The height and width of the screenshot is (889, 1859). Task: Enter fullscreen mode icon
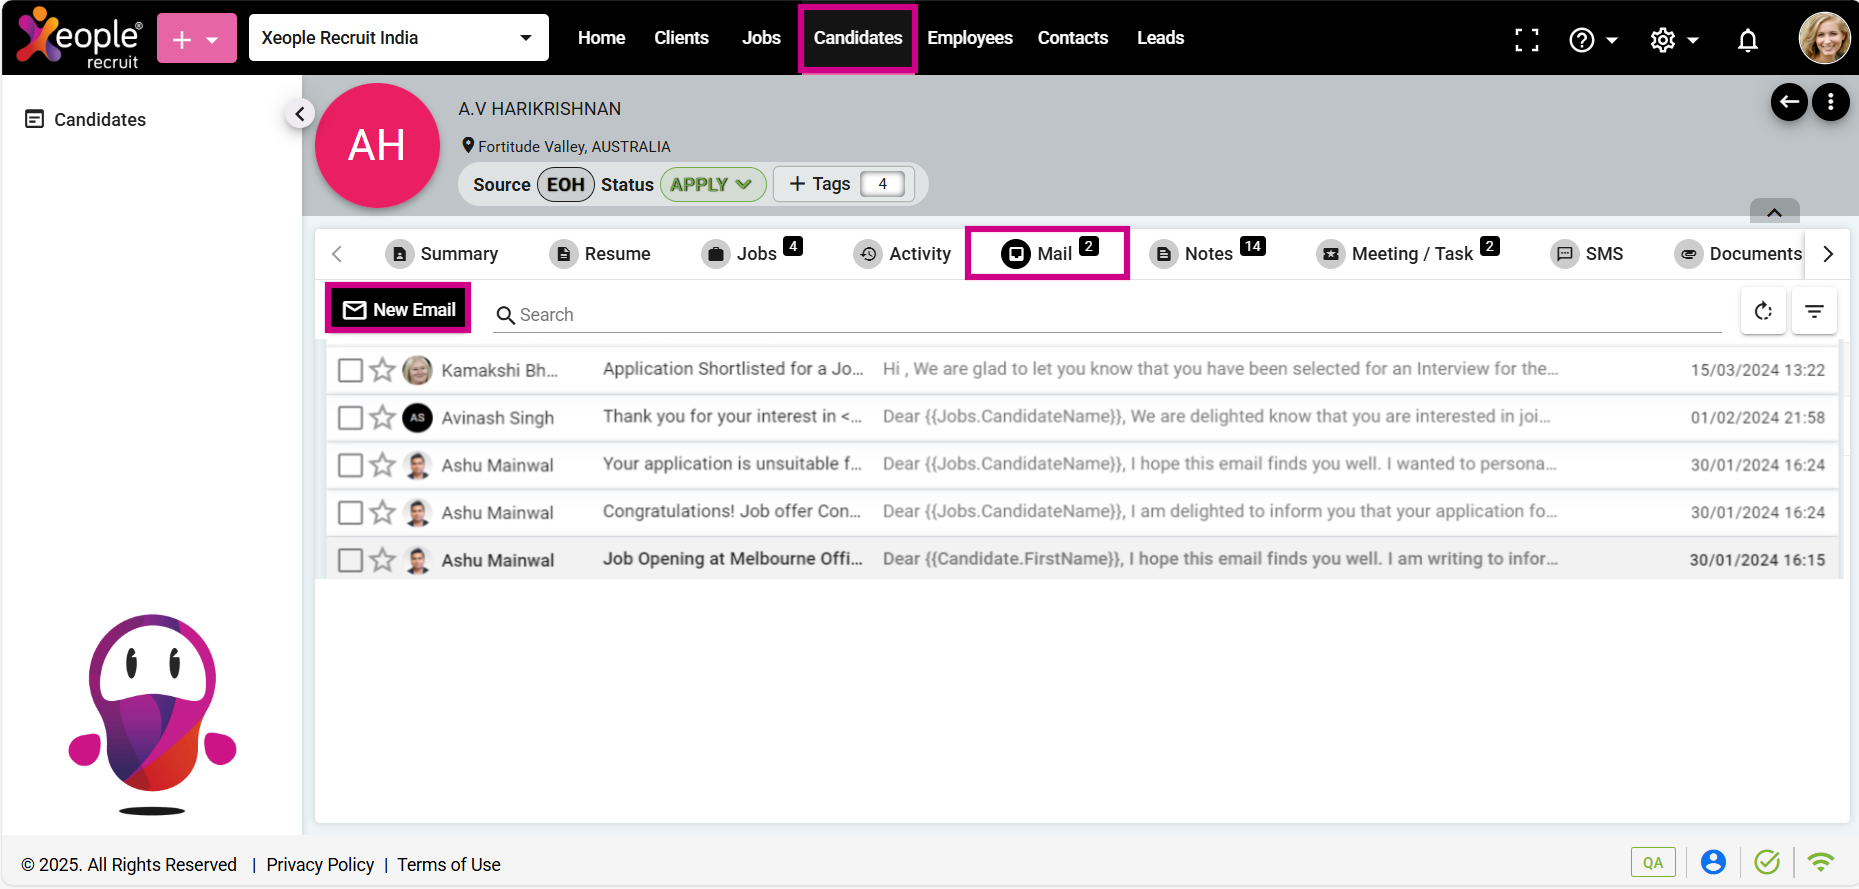[x=1526, y=40]
